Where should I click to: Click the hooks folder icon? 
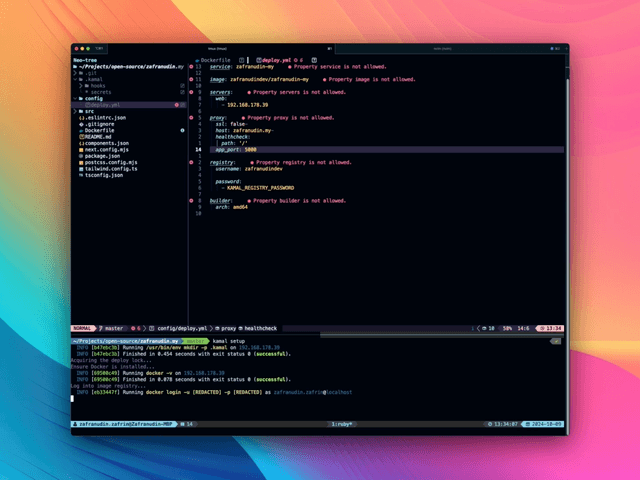[x=87, y=86]
